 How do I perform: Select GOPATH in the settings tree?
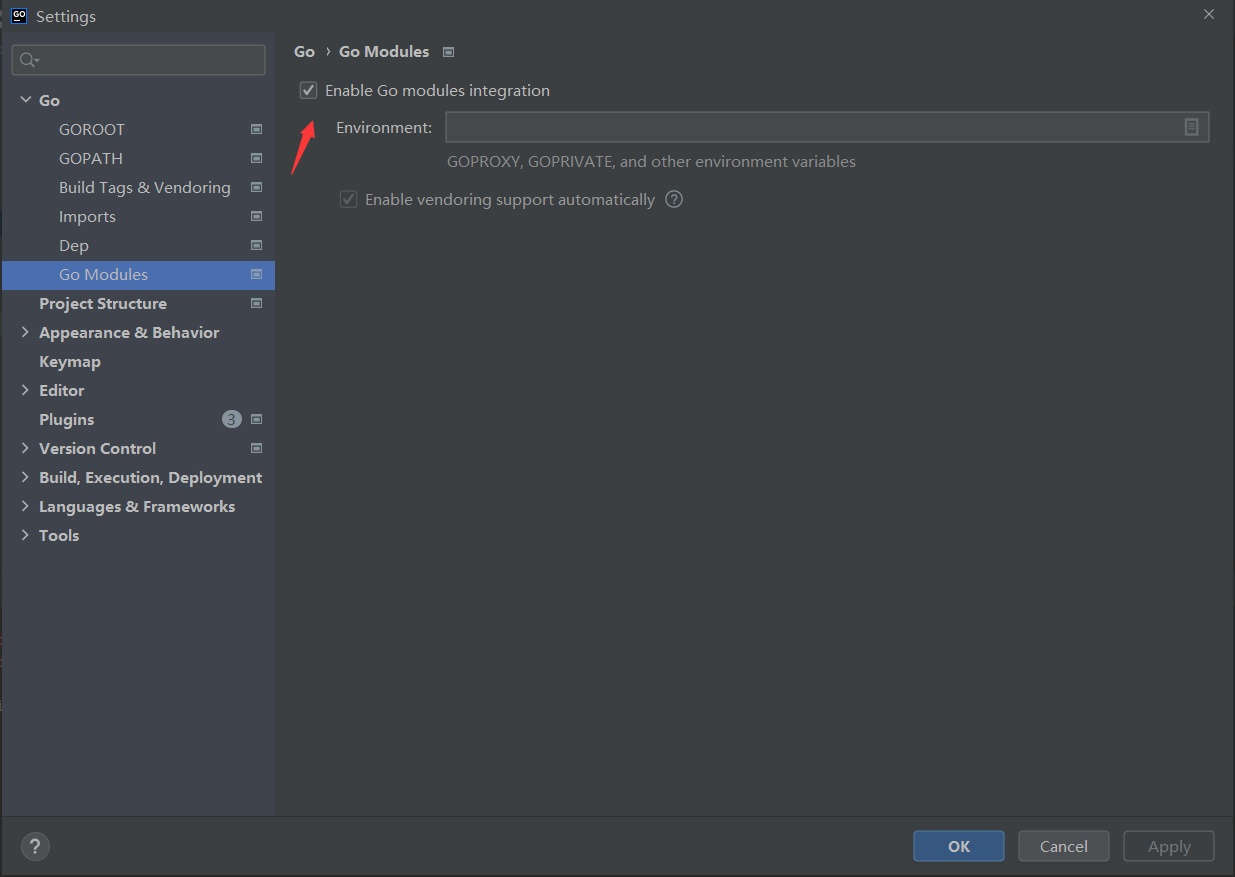click(91, 158)
